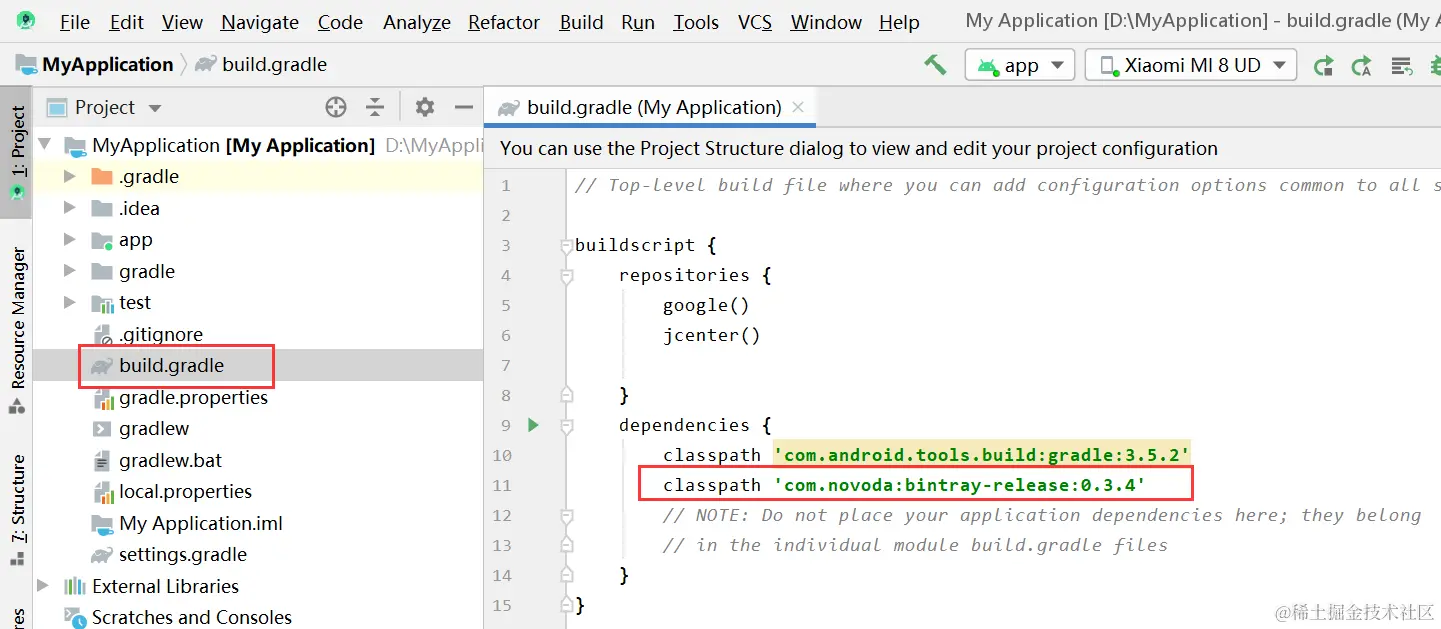The width and height of the screenshot is (1441, 629).
Task: Click the Android Studio logo icon
Action: [x=26, y=21]
